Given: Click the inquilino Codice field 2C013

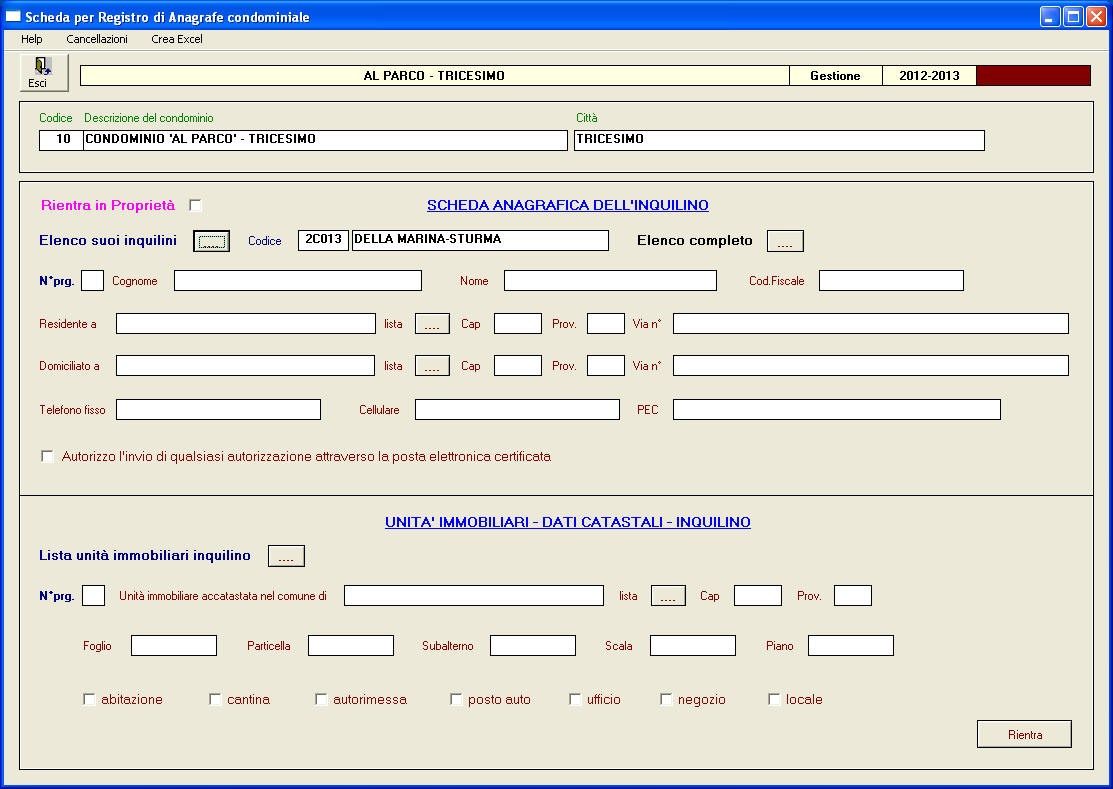Looking at the screenshot, I should 324,241.
